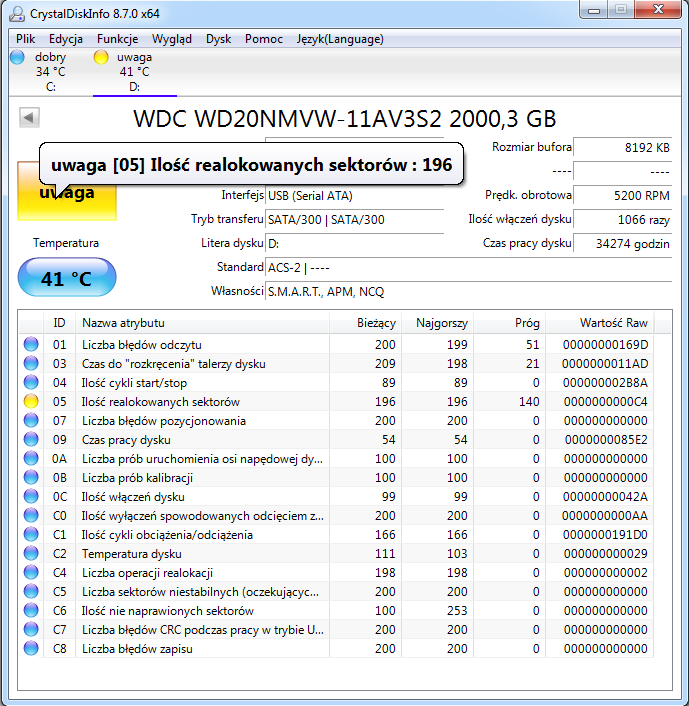This screenshot has width=689, height=706.
Task: Select row Ilość realokowanych sektorów
Action: pyautogui.click(x=336, y=401)
